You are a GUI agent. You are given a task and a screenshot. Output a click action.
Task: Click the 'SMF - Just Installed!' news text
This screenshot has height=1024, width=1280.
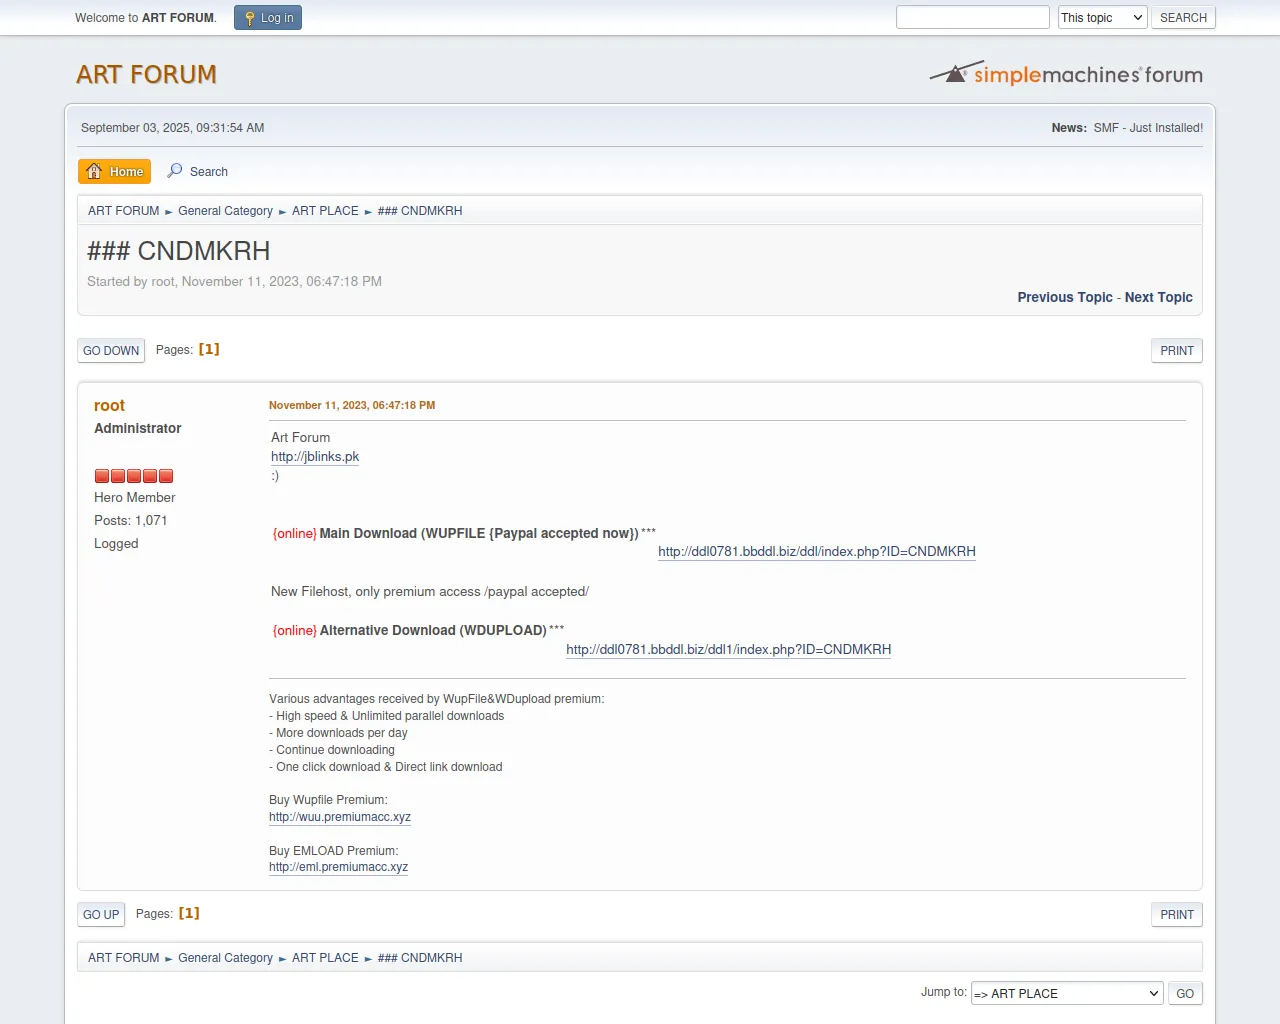[1148, 128]
